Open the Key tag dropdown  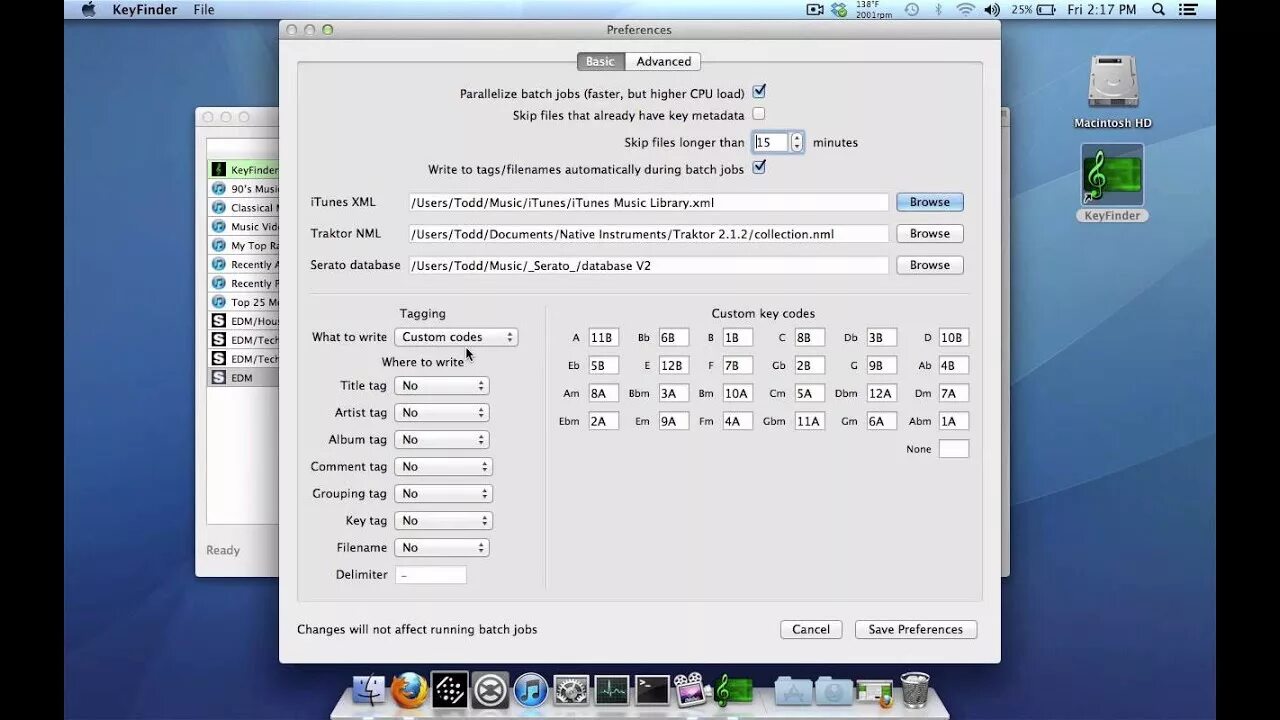(x=442, y=520)
